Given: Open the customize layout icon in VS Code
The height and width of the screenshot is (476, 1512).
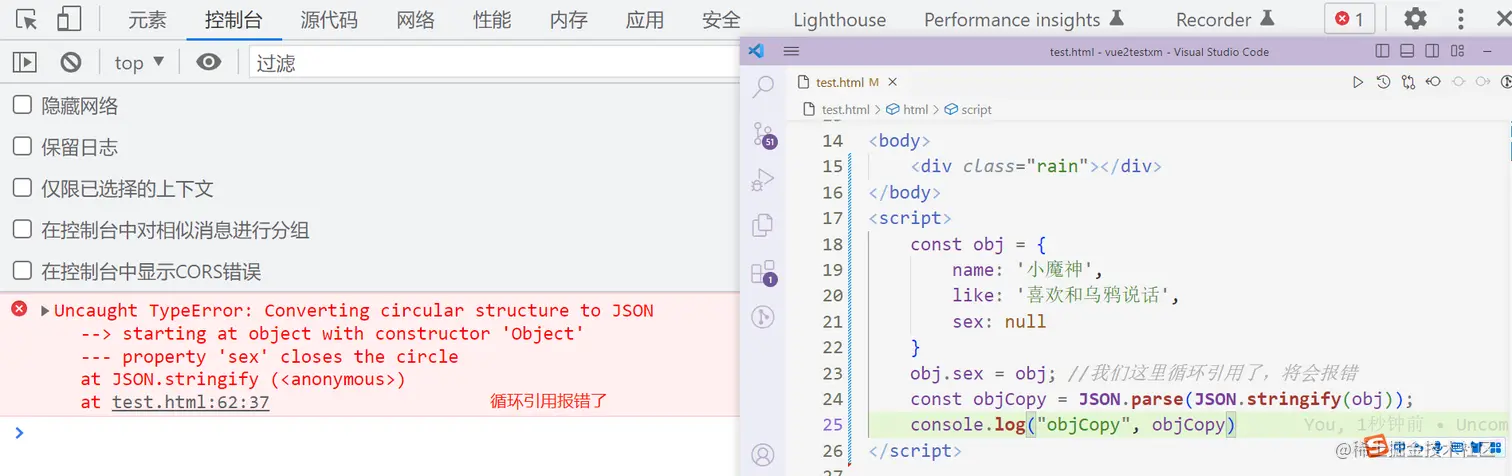Looking at the screenshot, I should (x=1458, y=51).
